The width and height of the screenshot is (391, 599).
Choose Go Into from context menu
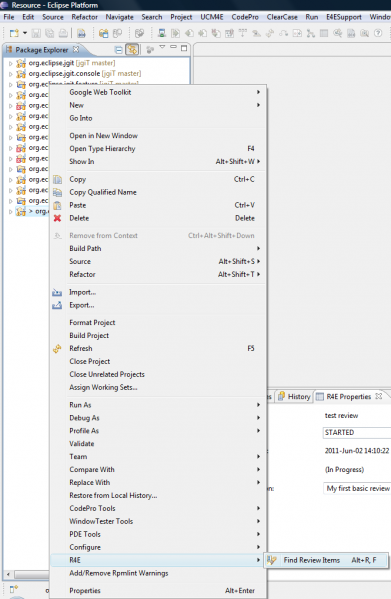tap(158, 118)
